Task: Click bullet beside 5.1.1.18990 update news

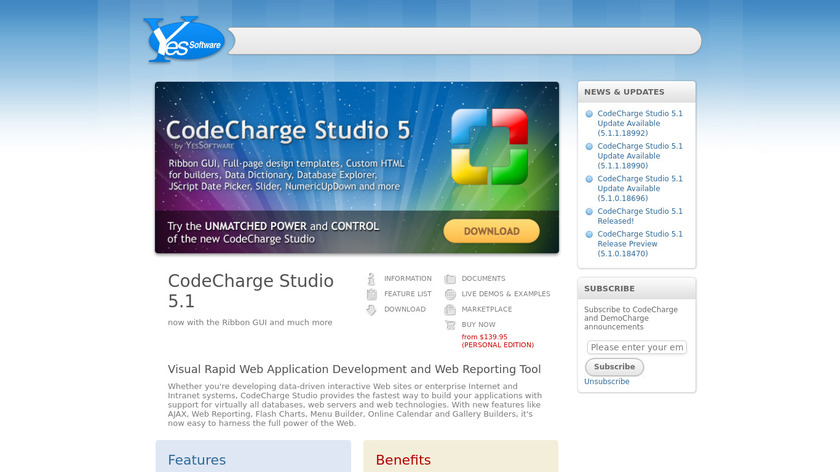Action: [589, 146]
